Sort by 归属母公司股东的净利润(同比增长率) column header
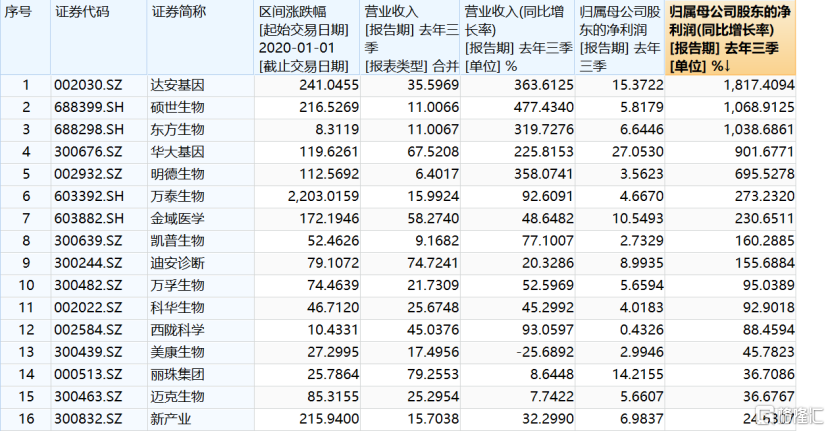830x432 pixels. click(730, 38)
